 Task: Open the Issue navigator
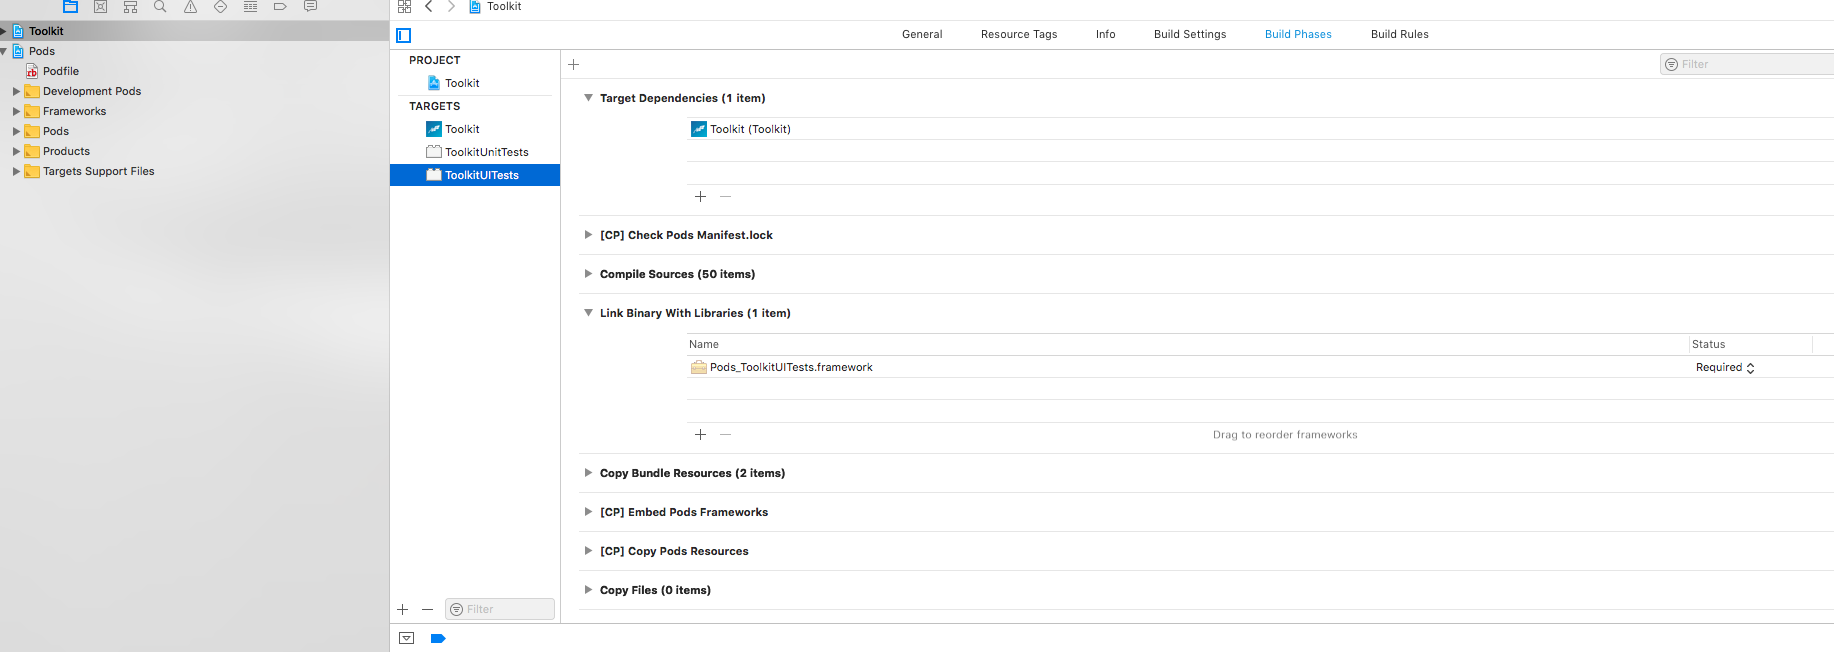[x=190, y=6]
